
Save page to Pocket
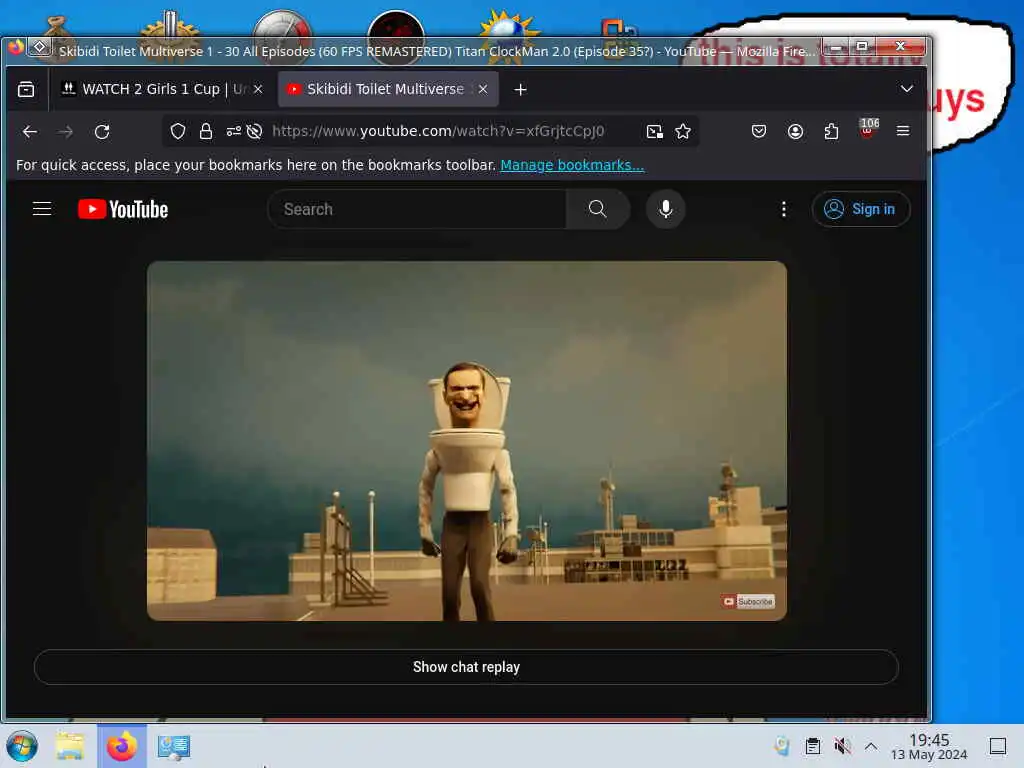coord(759,131)
